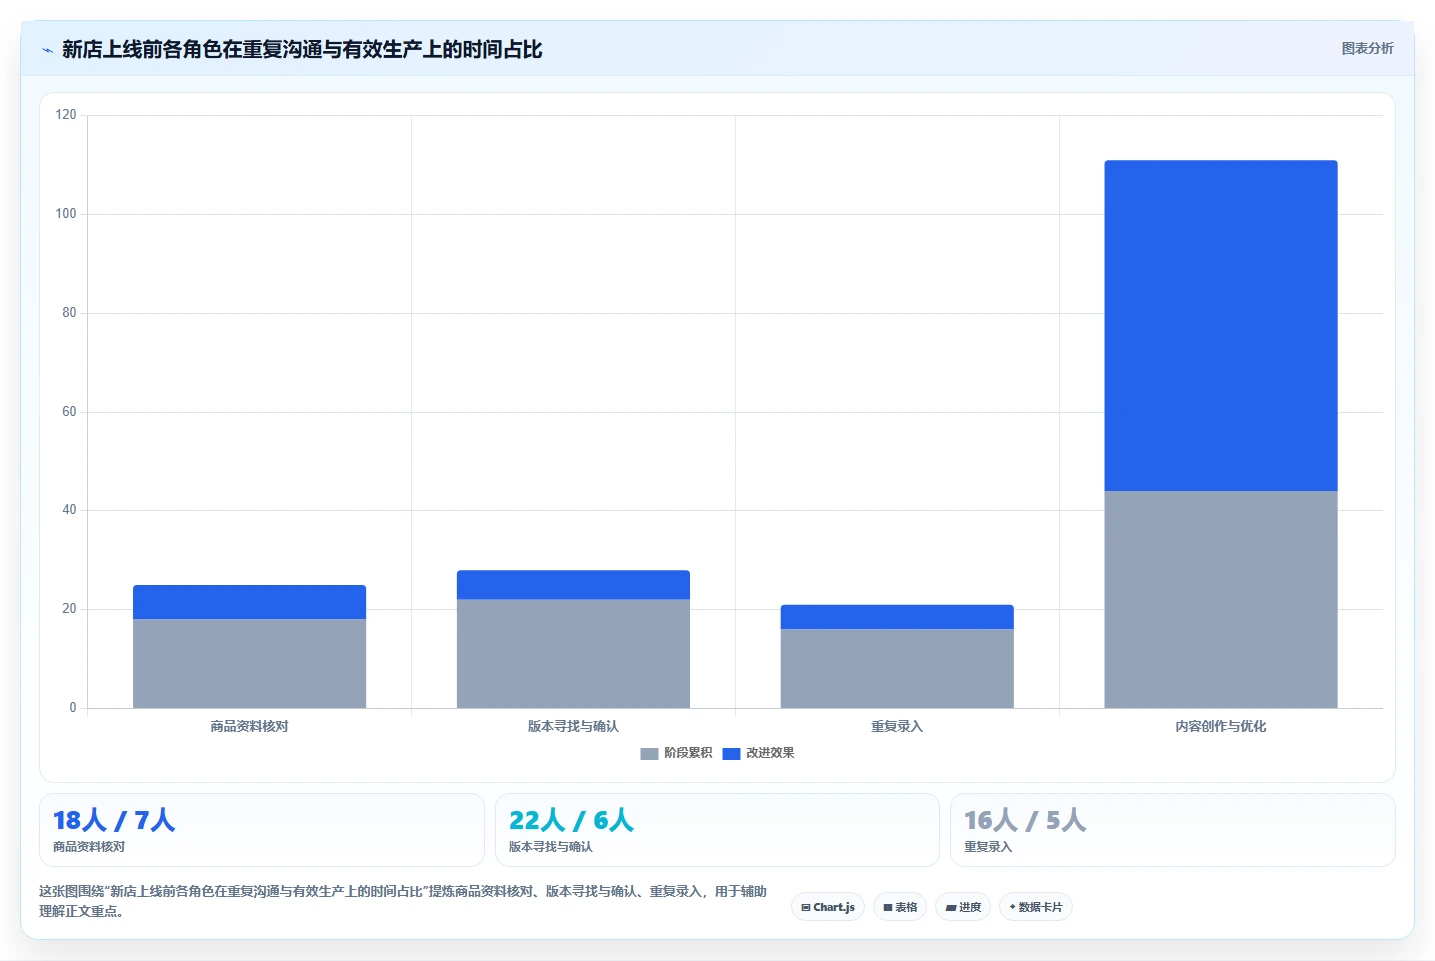Click the 图表分析 label in the header
1435x961 pixels.
click(x=1367, y=48)
